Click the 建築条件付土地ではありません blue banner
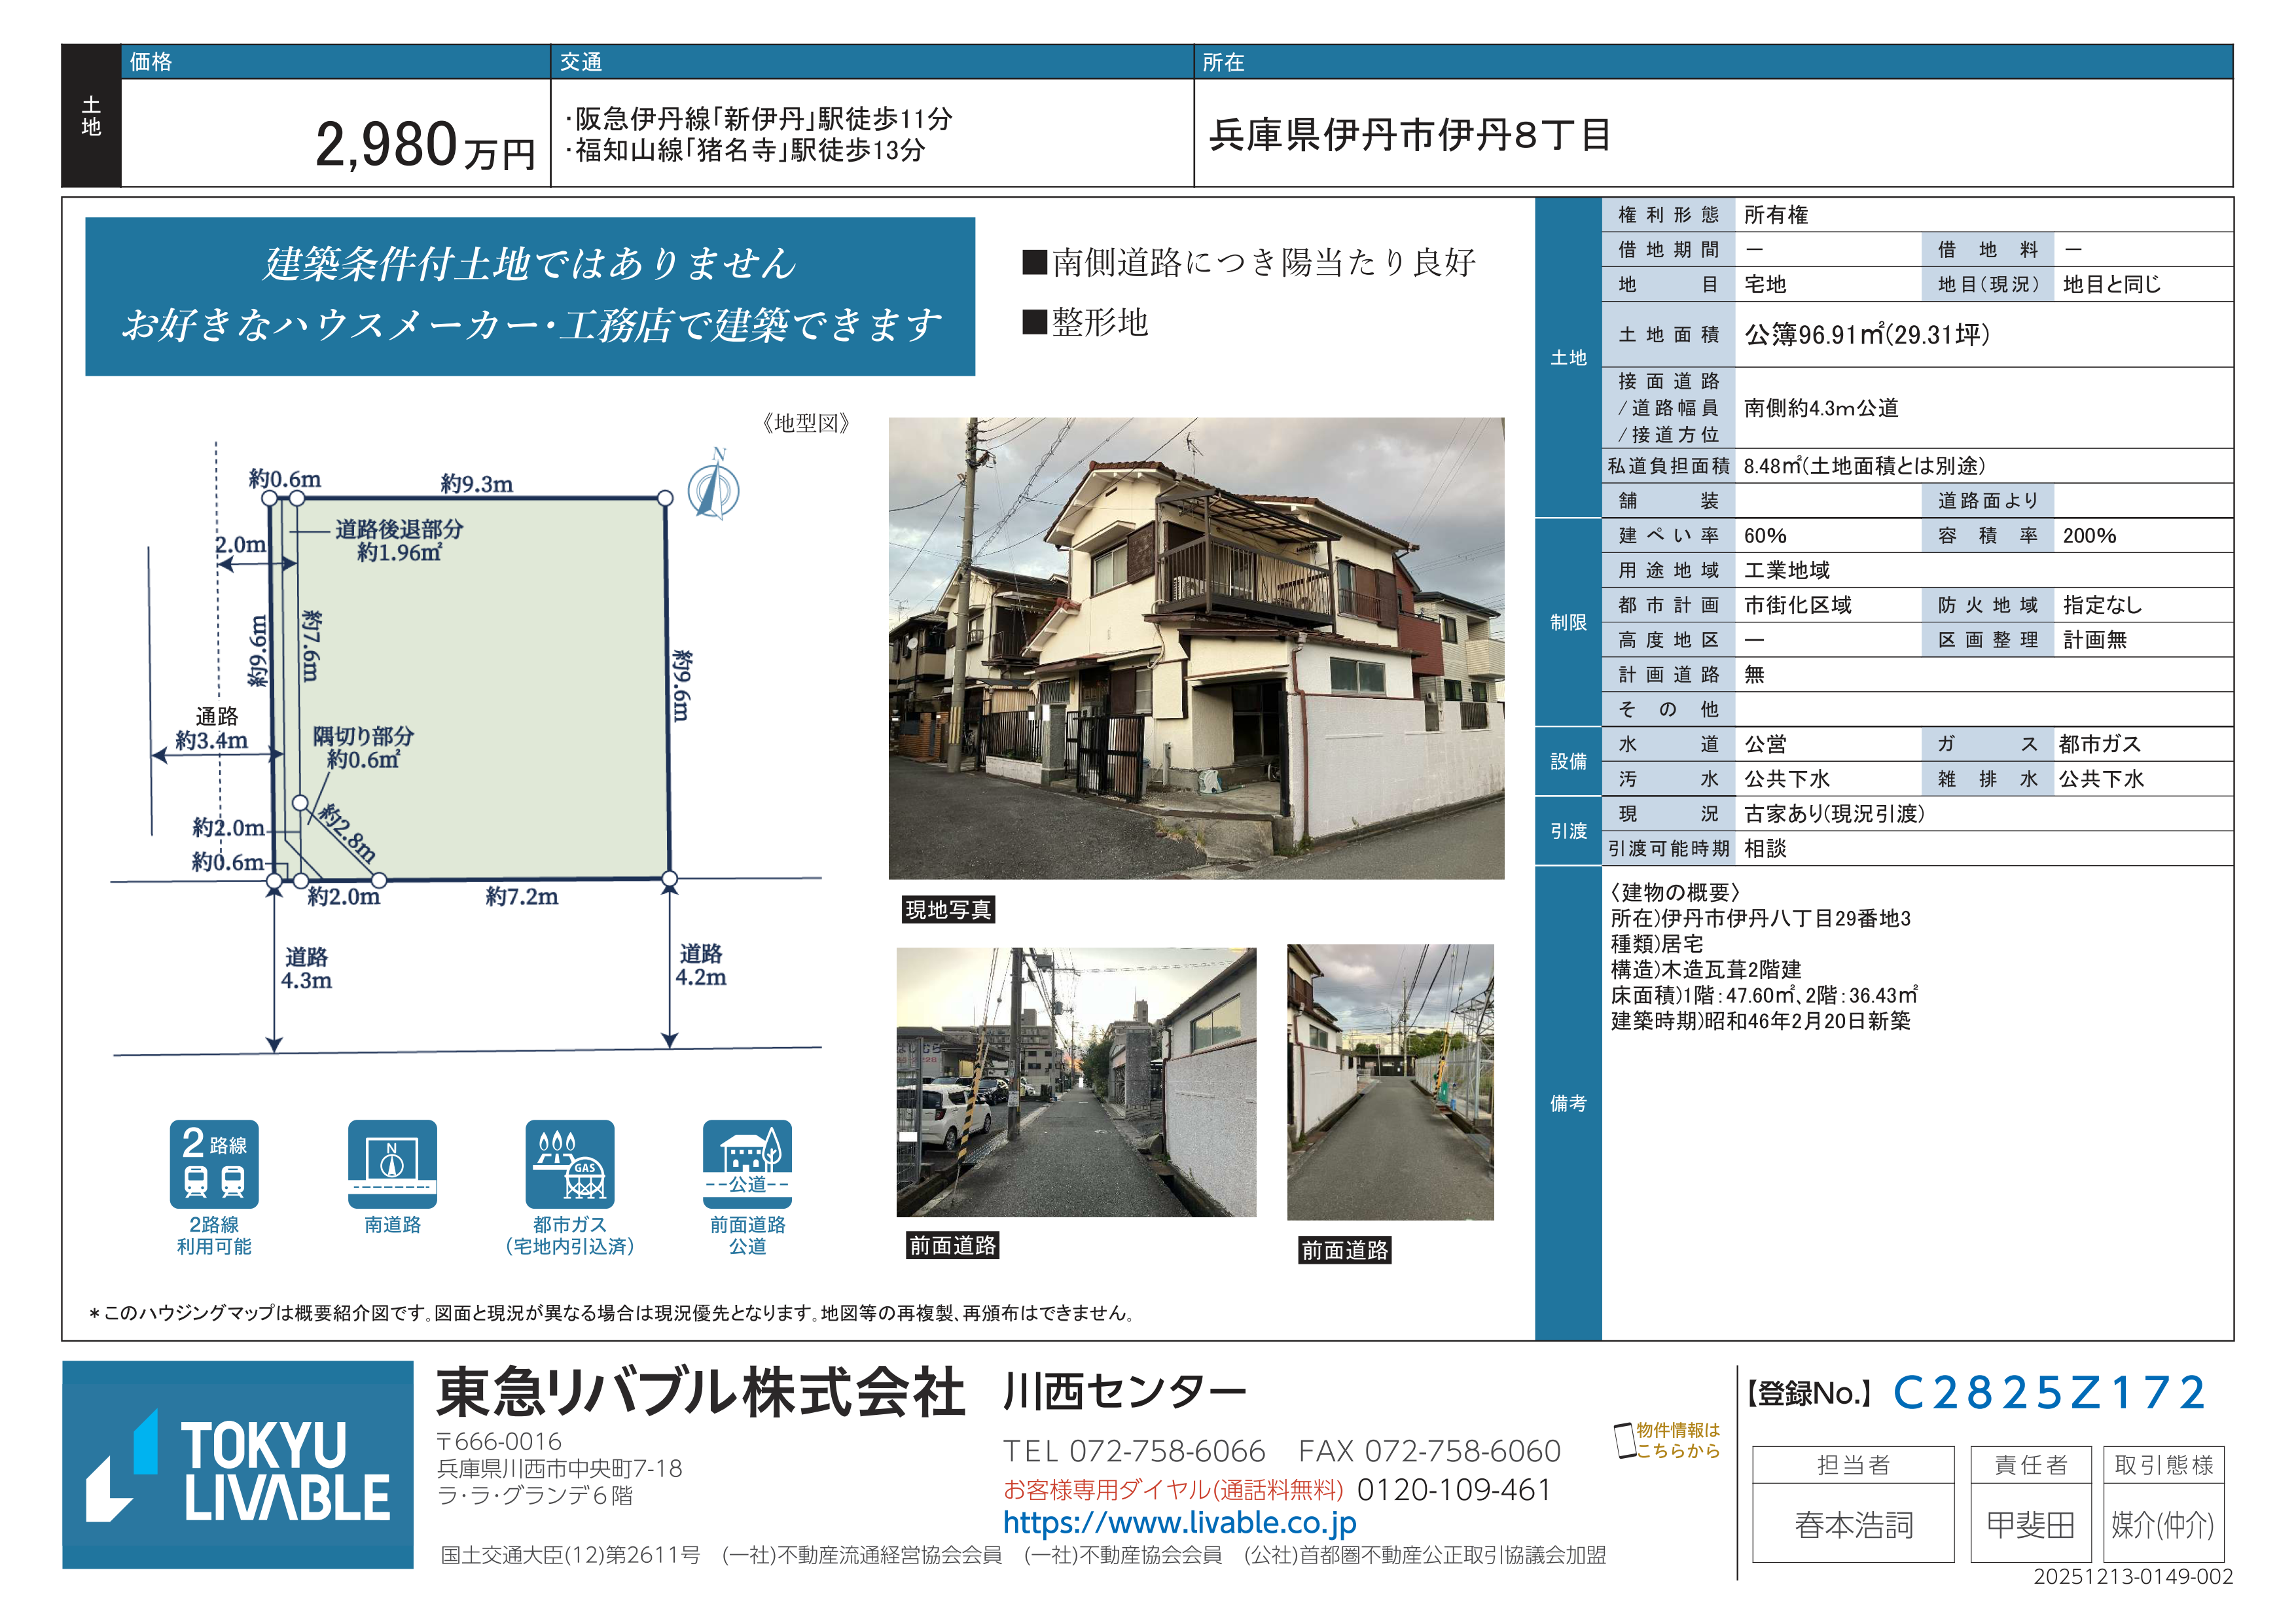This screenshot has width=2296, height=1623. (x=530, y=296)
